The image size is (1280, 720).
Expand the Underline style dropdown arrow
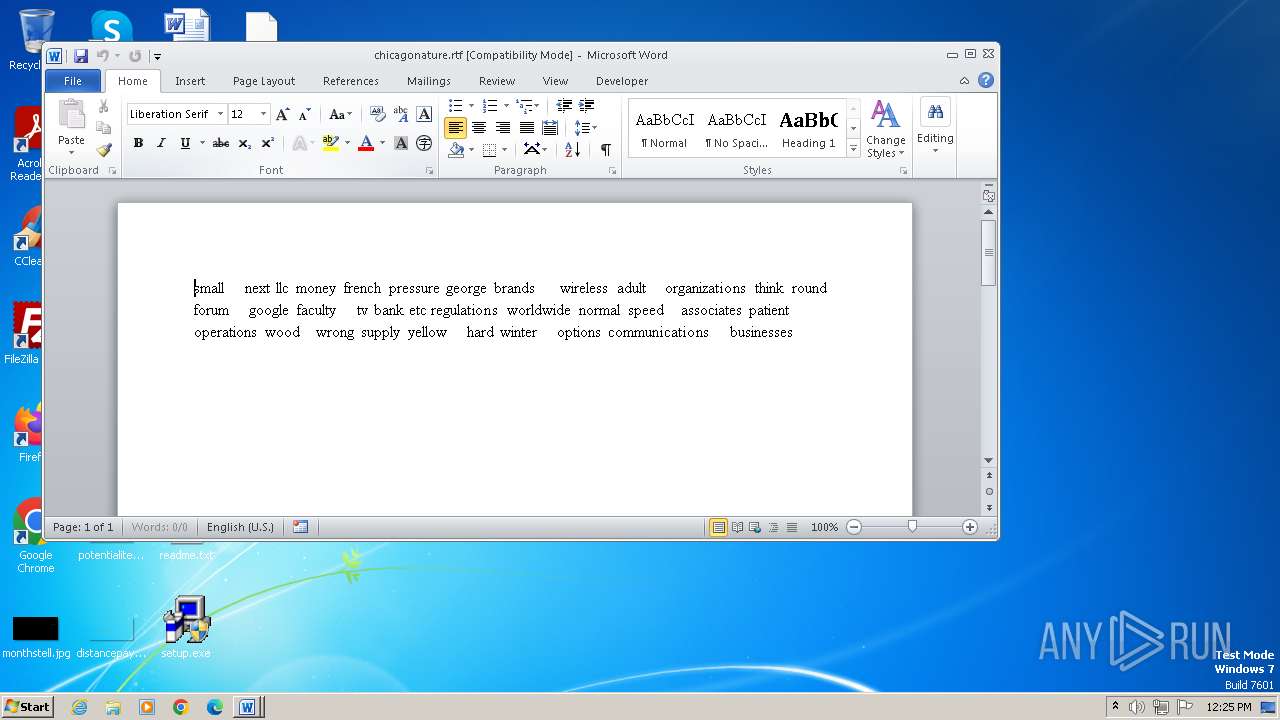(x=201, y=143)
